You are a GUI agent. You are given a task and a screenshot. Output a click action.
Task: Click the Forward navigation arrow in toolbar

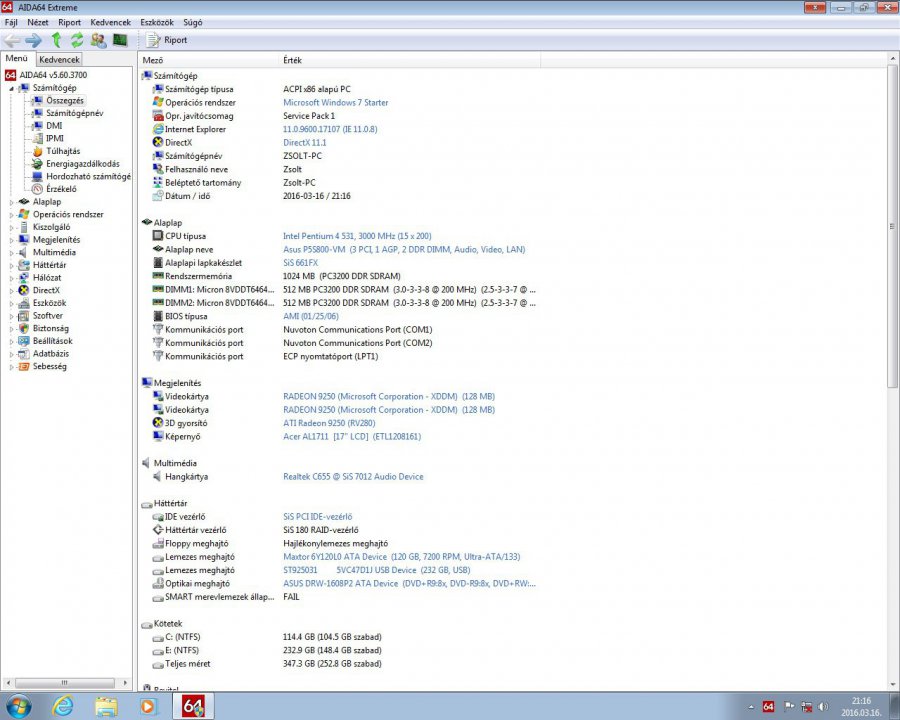click(33, 40)
